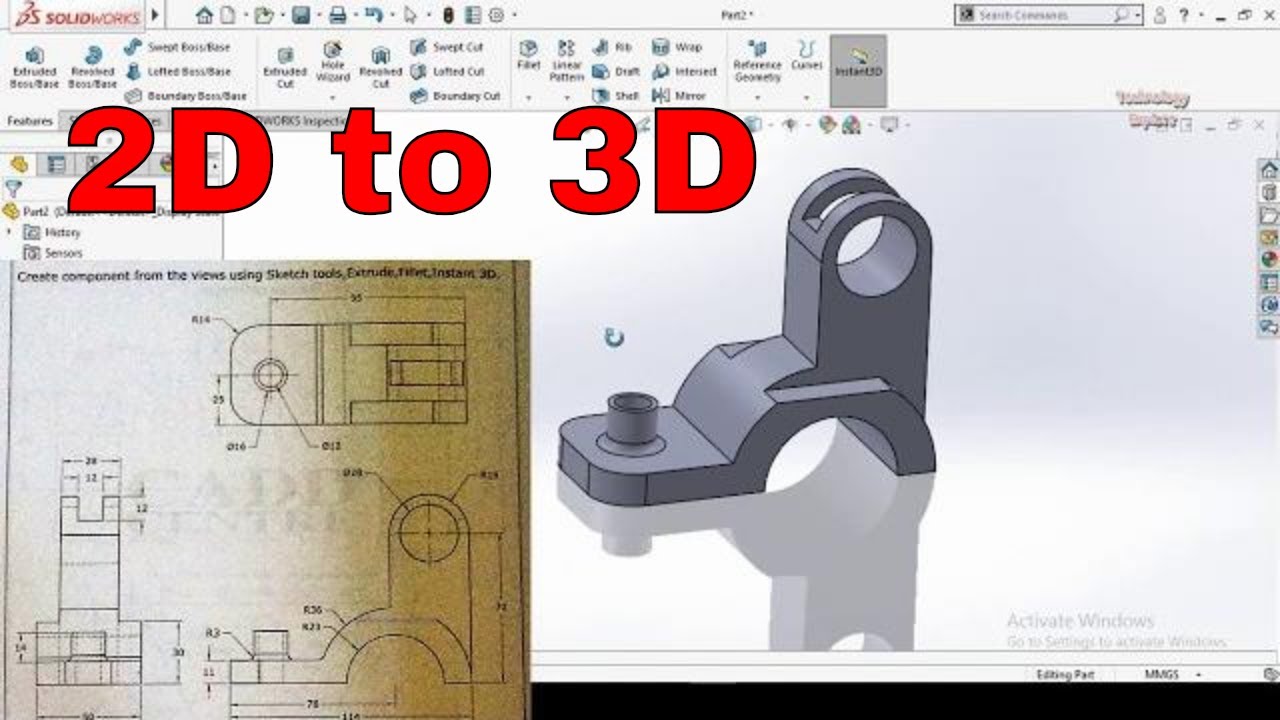This screenshot has height=720, width=1280.
Task: Open the search commands dropdown arrow
Action: 1138,15
